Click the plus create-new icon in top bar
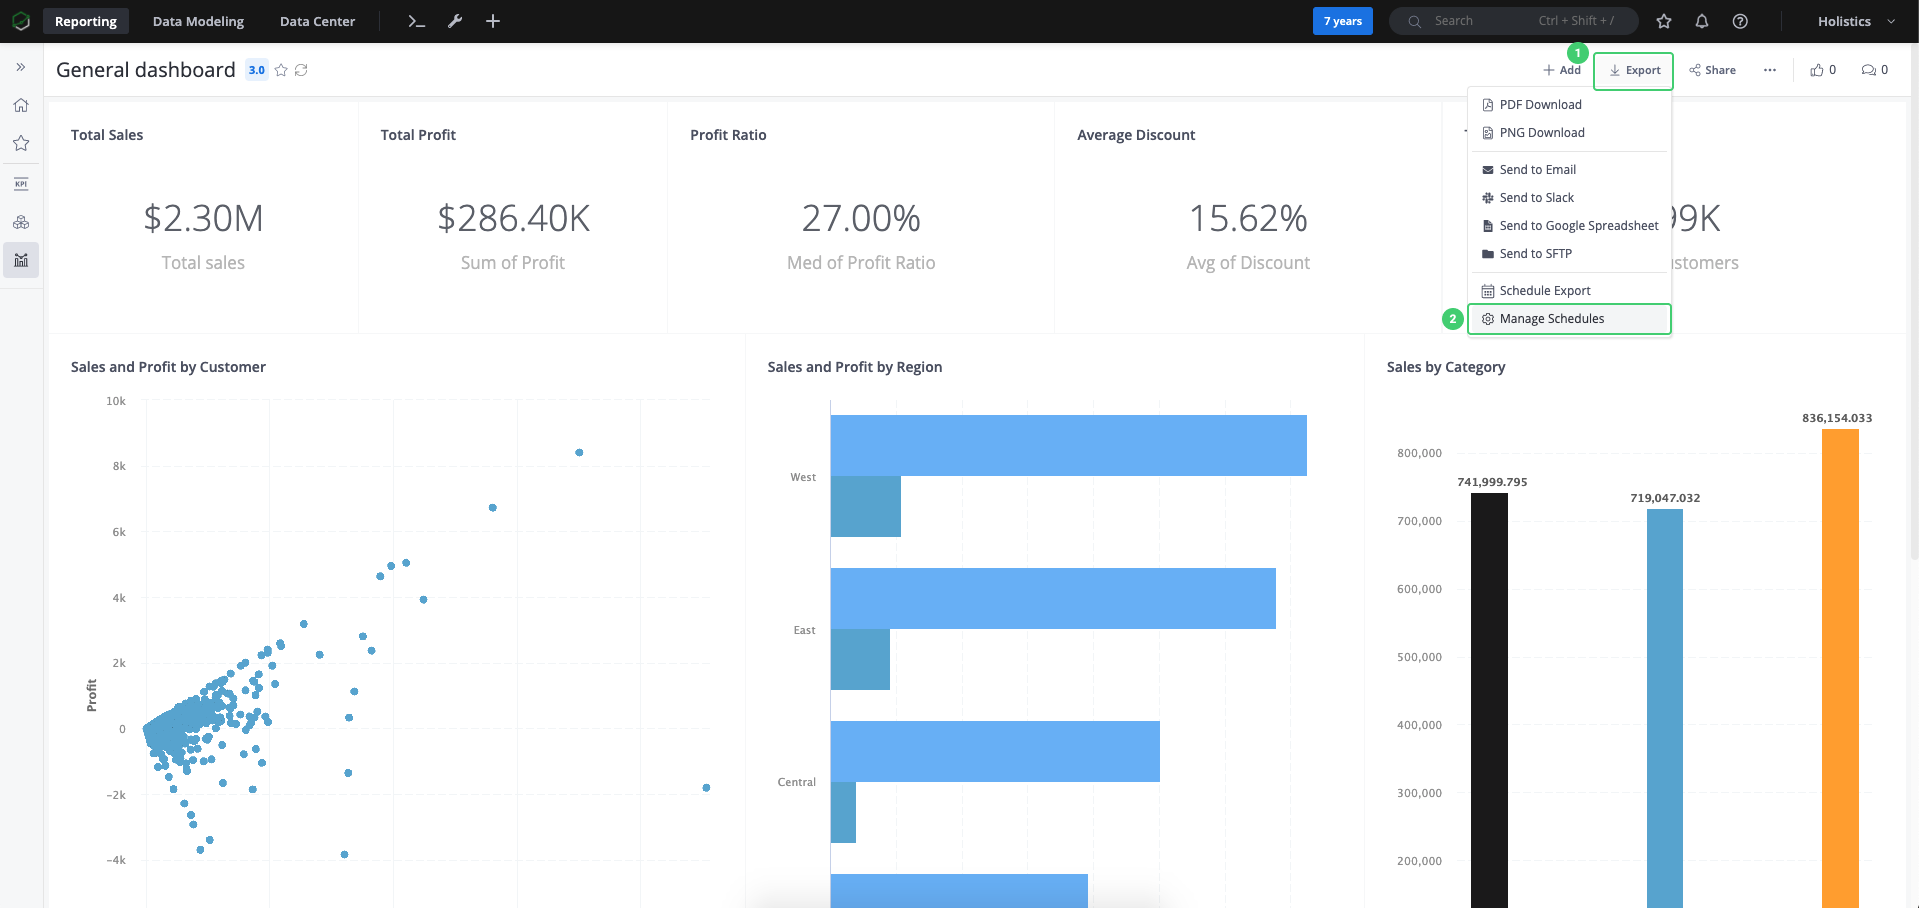 (x=493, y=21)
